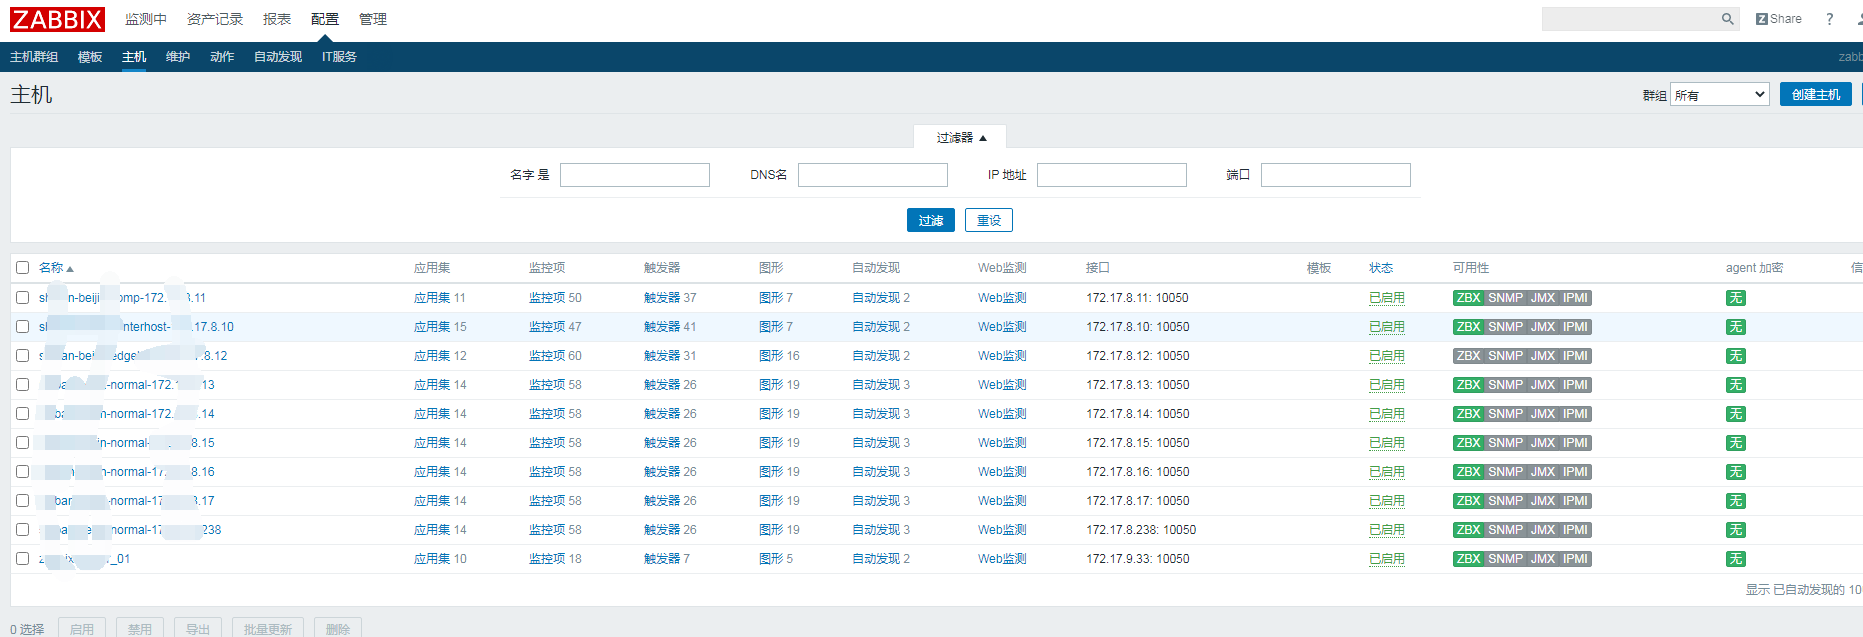
Task: Open the Monitoring top menu
Action: pos(145,19)
